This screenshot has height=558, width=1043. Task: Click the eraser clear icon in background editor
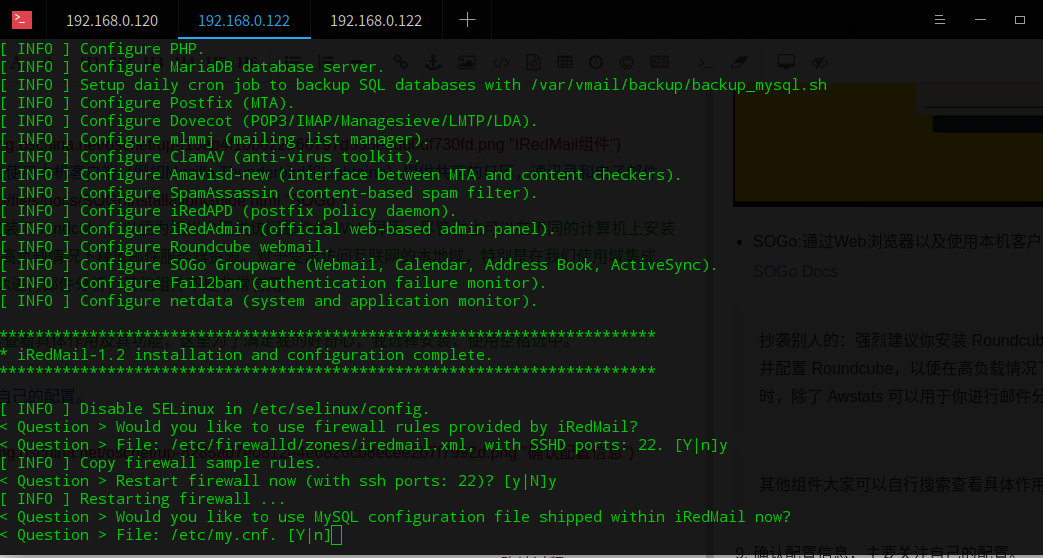(739, 62)
